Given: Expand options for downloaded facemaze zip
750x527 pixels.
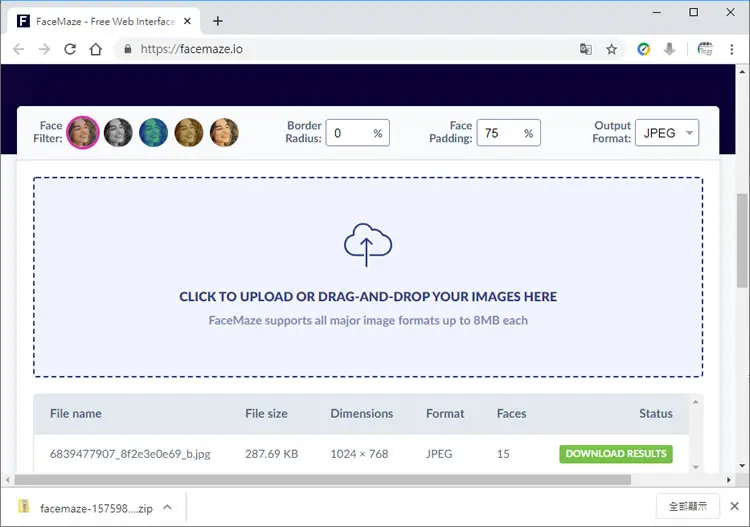Looking at the screenshot, I should pos(167,507).
